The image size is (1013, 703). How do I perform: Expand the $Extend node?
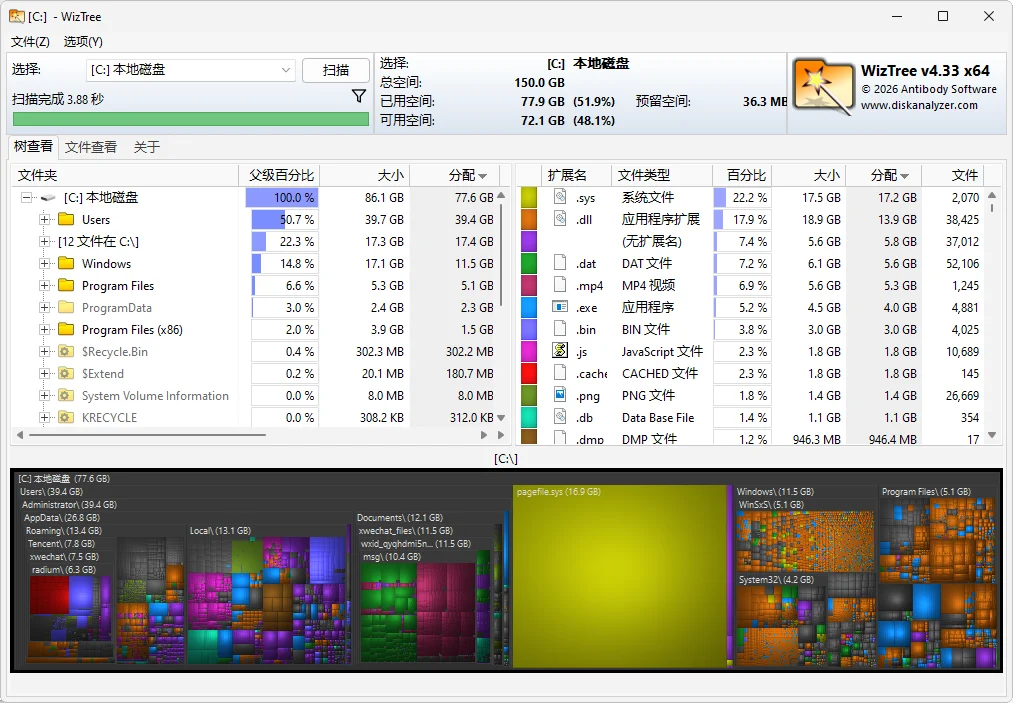[x=45, y=373]
